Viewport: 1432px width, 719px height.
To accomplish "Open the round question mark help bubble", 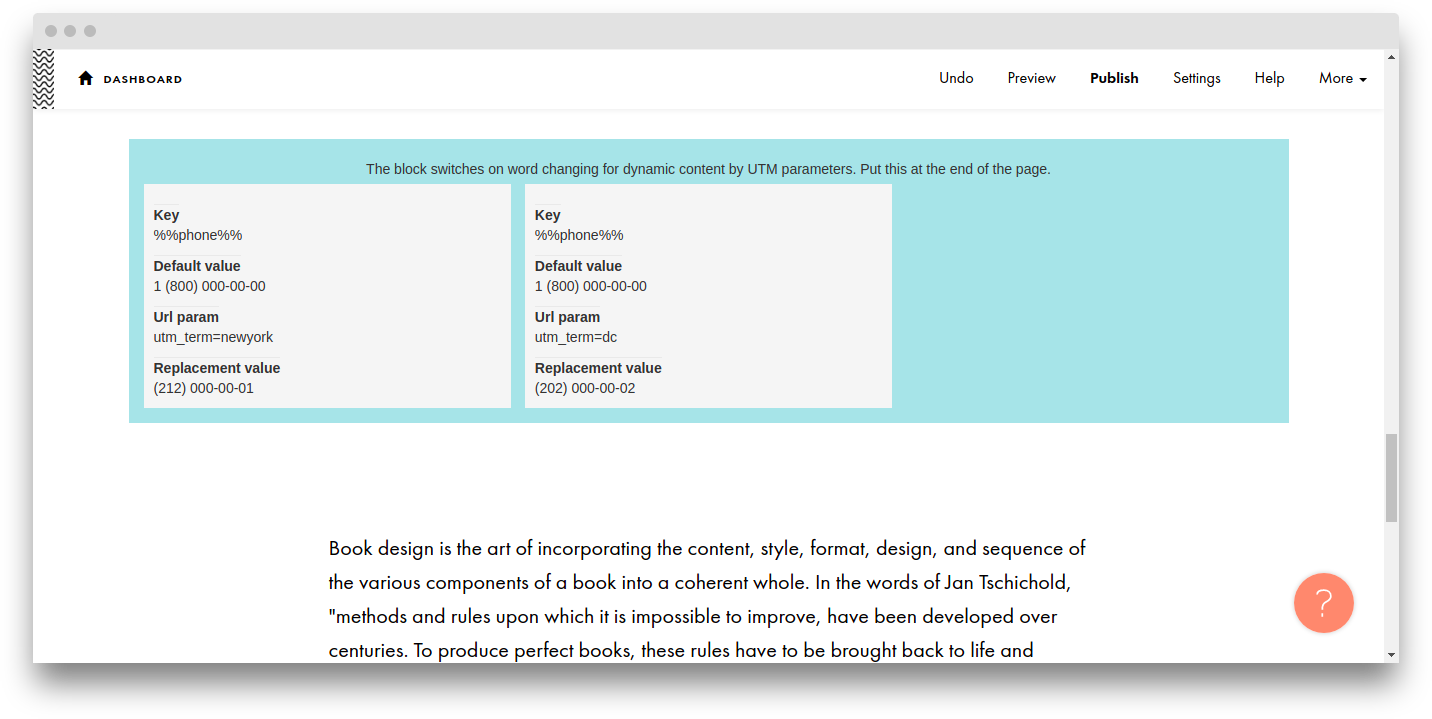I will point(1323,602).
